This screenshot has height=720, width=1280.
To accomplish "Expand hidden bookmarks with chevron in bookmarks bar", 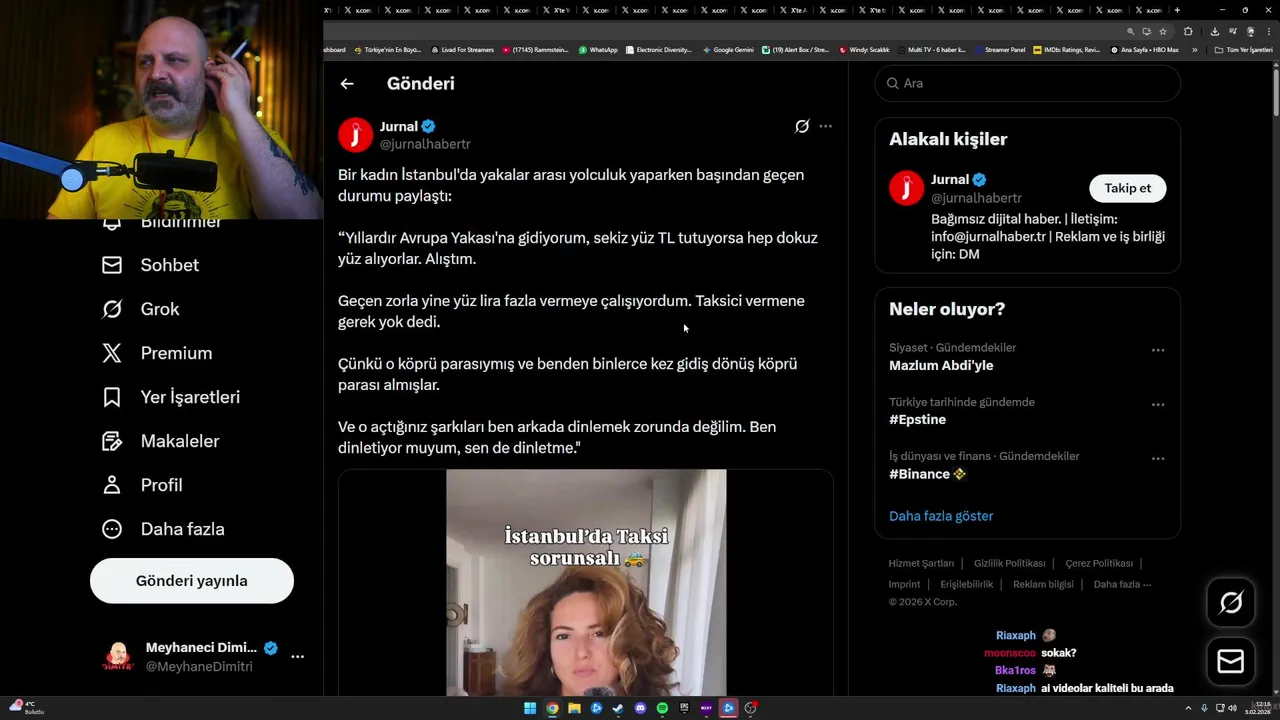I will (x=1194, y=50).
